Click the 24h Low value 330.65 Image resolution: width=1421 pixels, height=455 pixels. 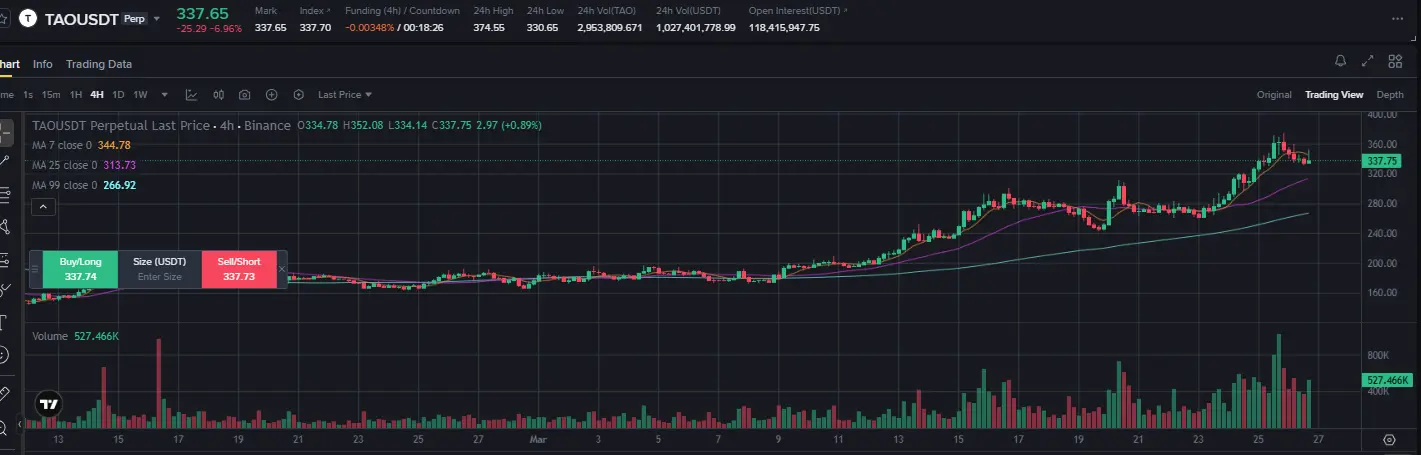pos(542,28)
